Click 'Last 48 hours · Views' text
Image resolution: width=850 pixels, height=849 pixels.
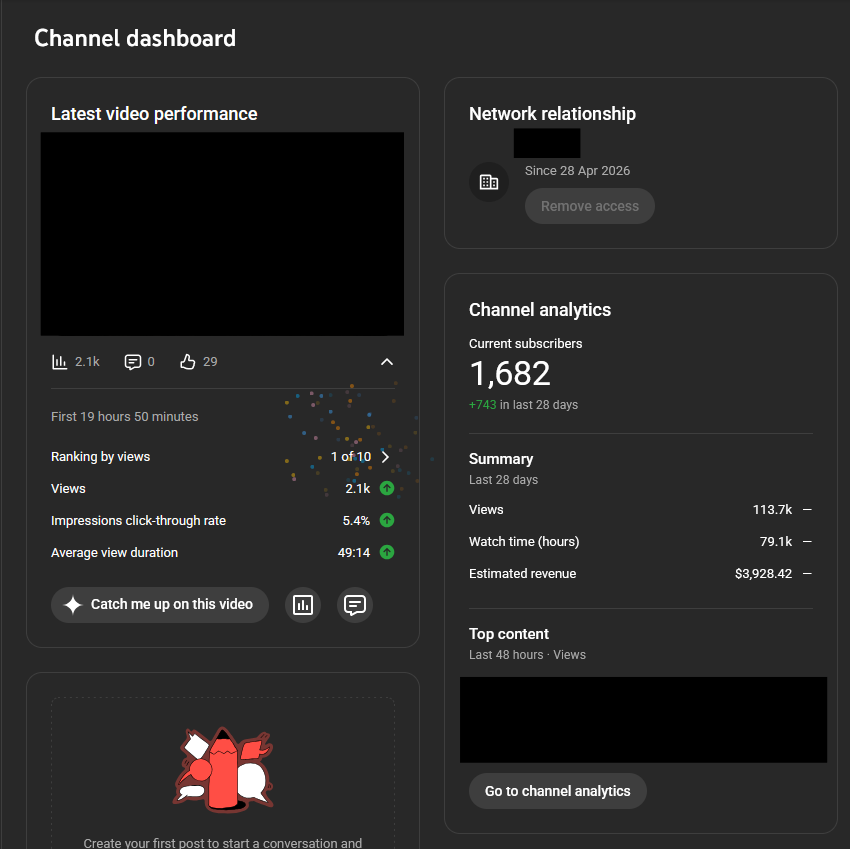point(527,655)
